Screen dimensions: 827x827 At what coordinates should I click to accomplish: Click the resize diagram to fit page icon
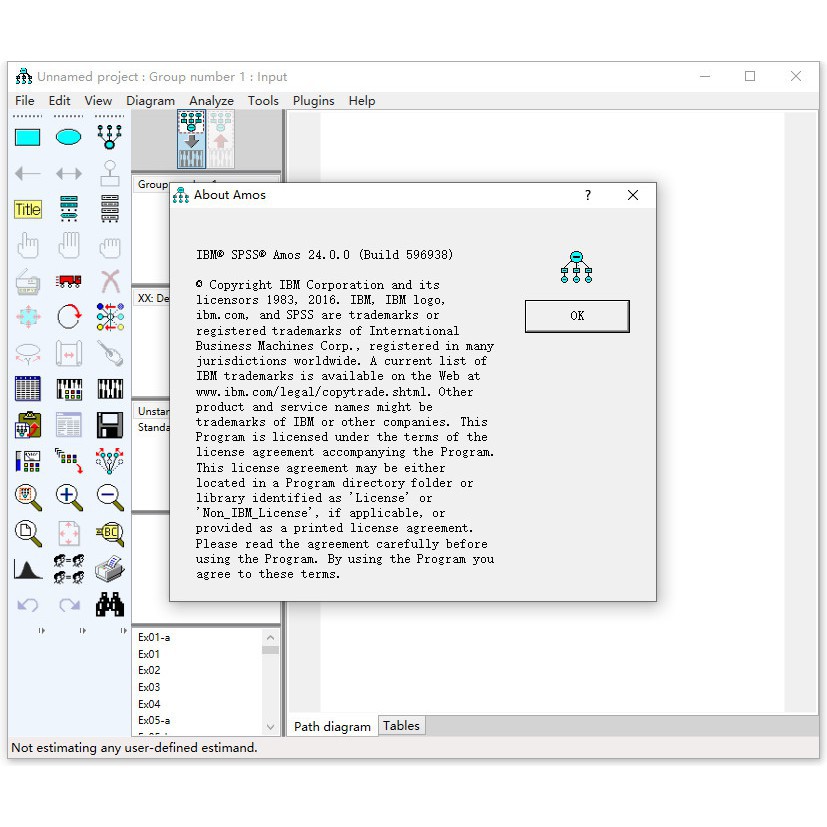pyautogui.click(x=69, y=533)
